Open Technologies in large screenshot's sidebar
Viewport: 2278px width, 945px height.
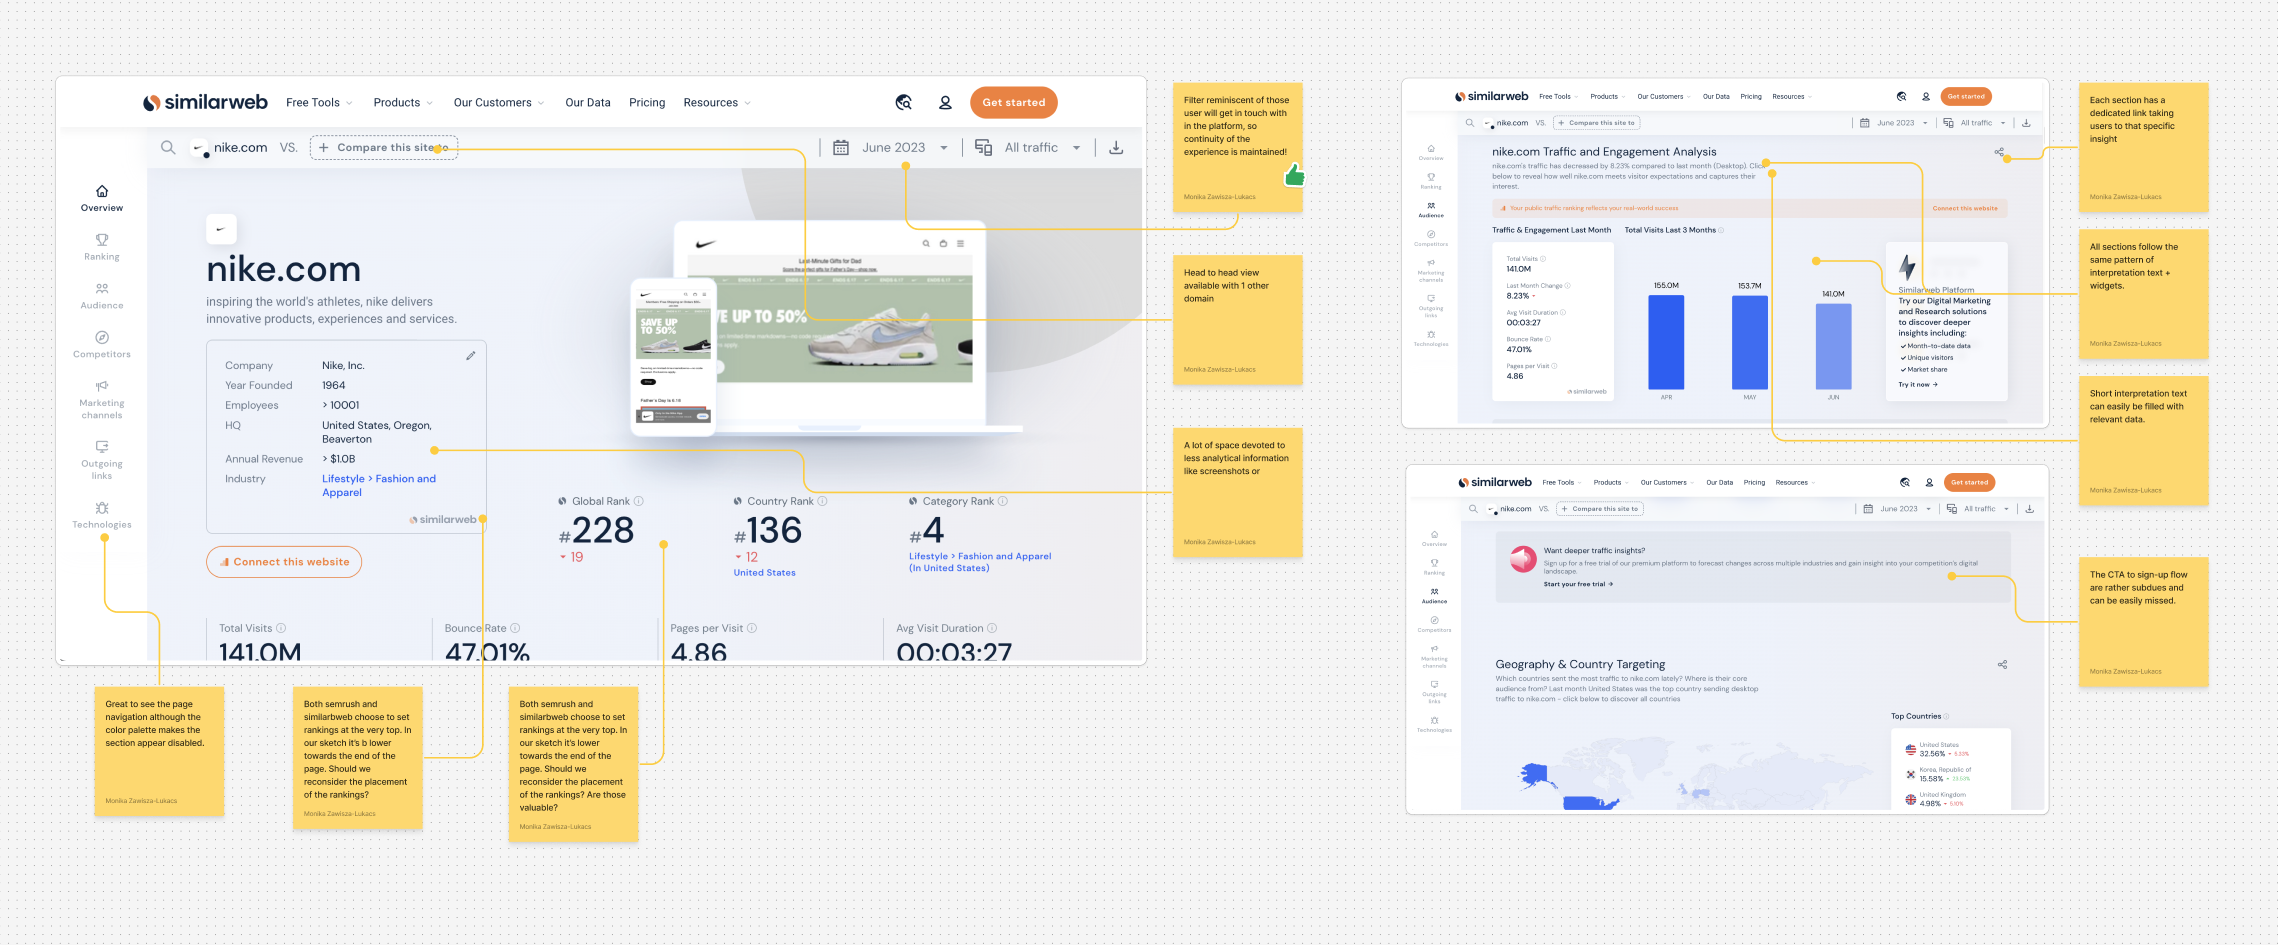(102, 516)
